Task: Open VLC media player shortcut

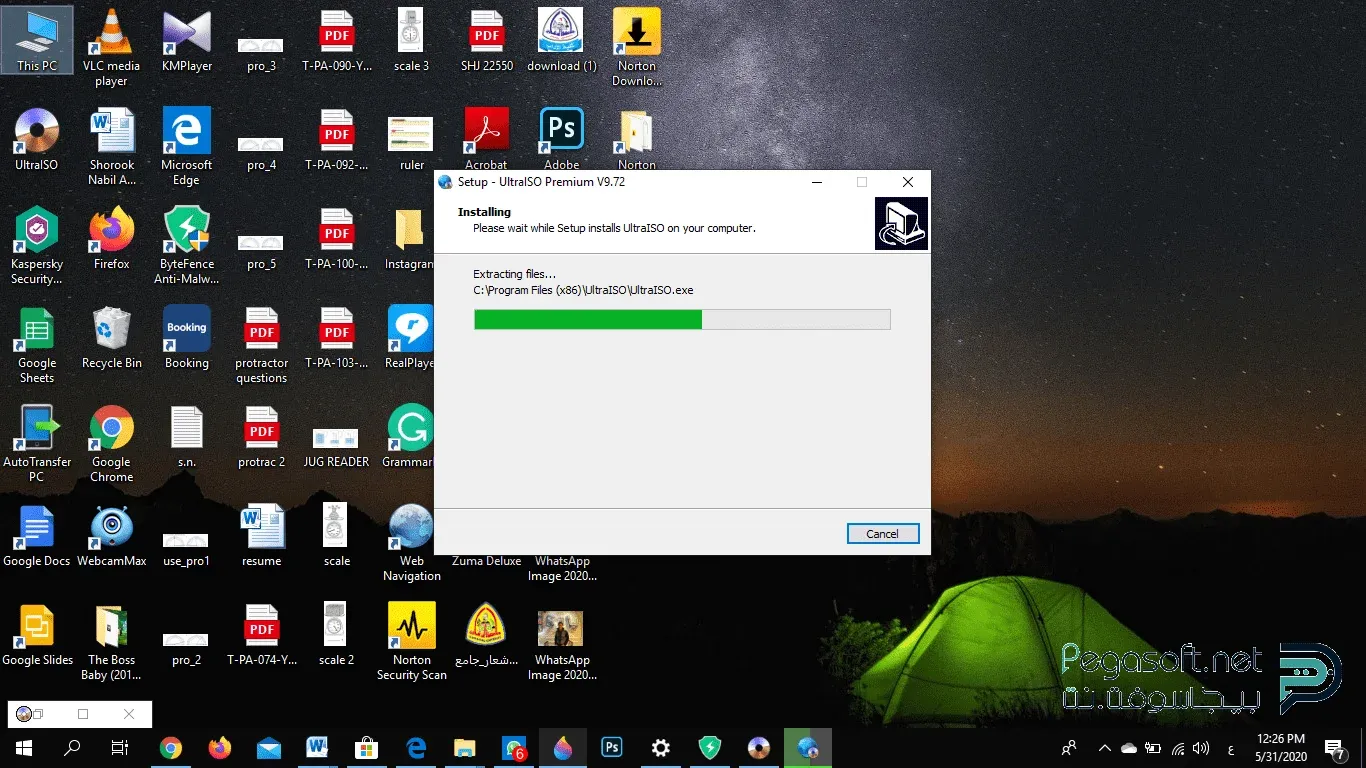Action: pos(111,48)
